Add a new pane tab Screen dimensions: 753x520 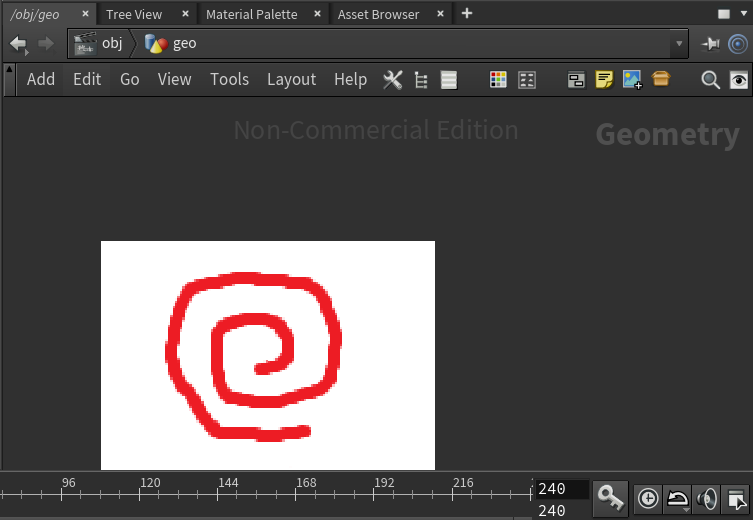click(467, 13)
